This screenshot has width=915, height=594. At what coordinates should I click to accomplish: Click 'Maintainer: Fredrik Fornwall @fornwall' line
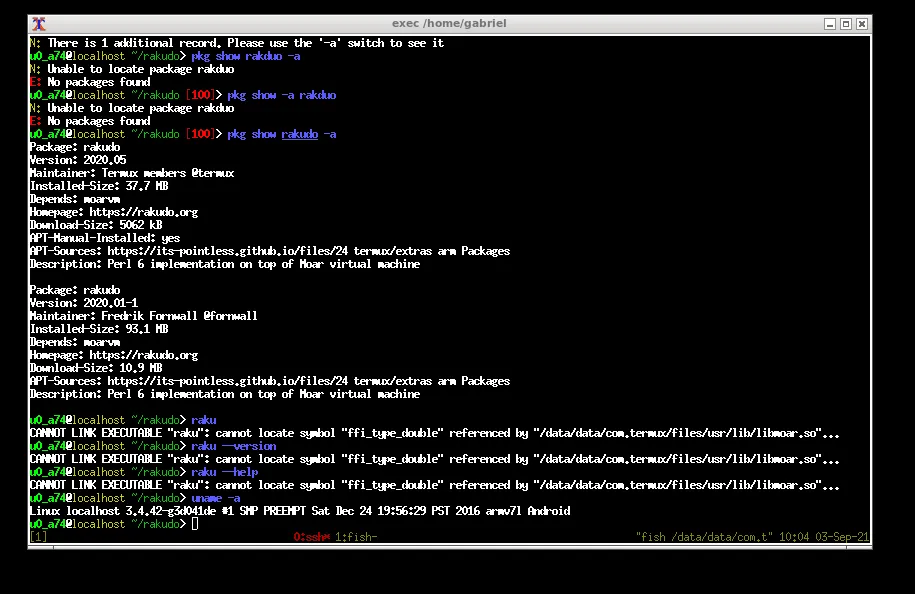coord(144,316)
